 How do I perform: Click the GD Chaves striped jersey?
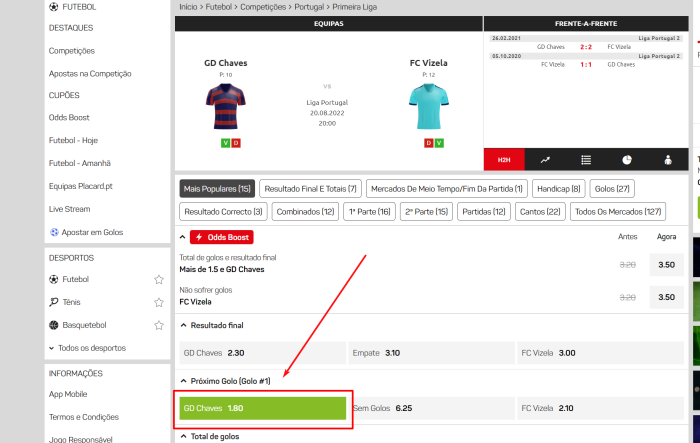coord(226,107)
